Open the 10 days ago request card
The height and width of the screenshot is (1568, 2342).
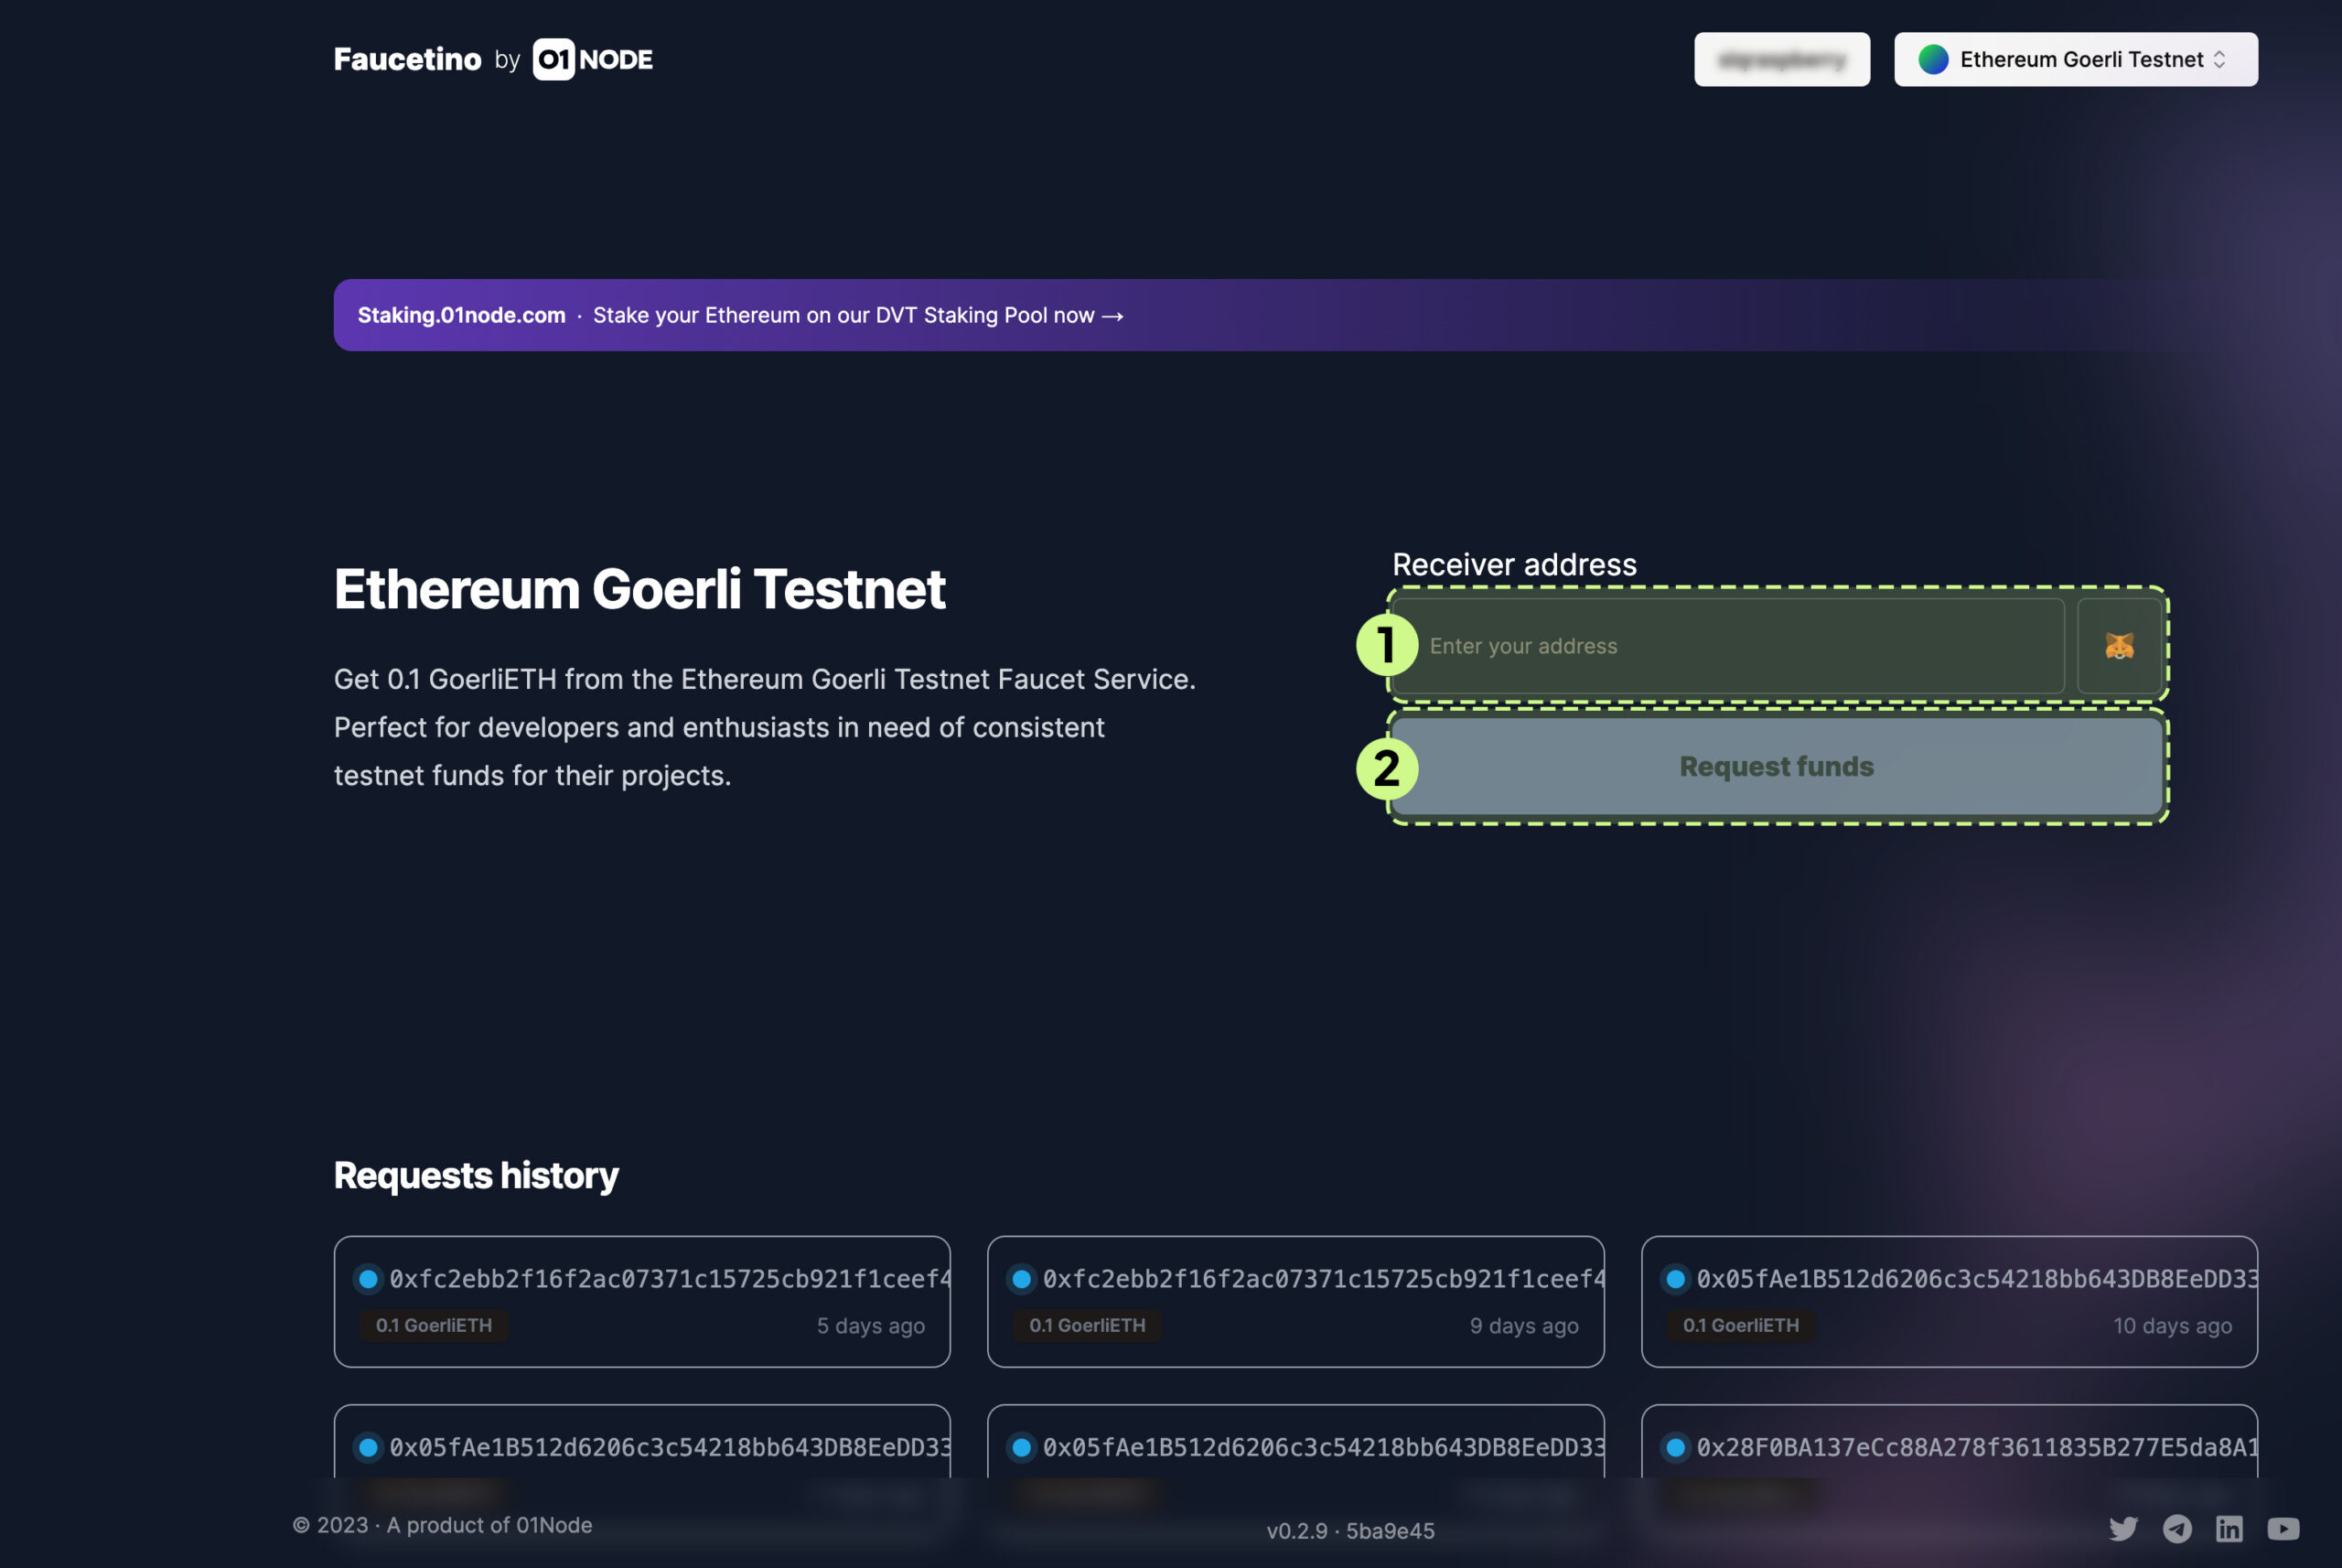[1949, 1301]
